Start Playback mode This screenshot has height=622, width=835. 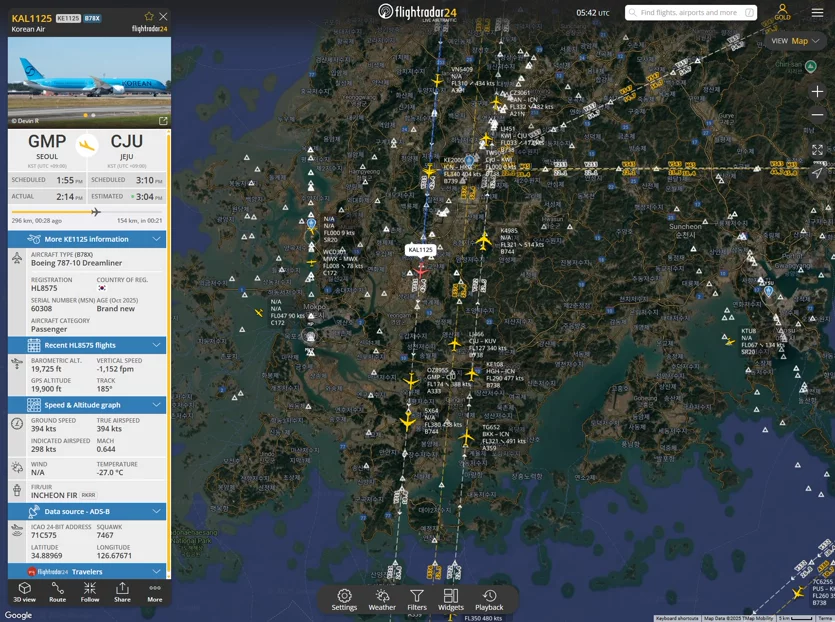click(x=489, y=600)
